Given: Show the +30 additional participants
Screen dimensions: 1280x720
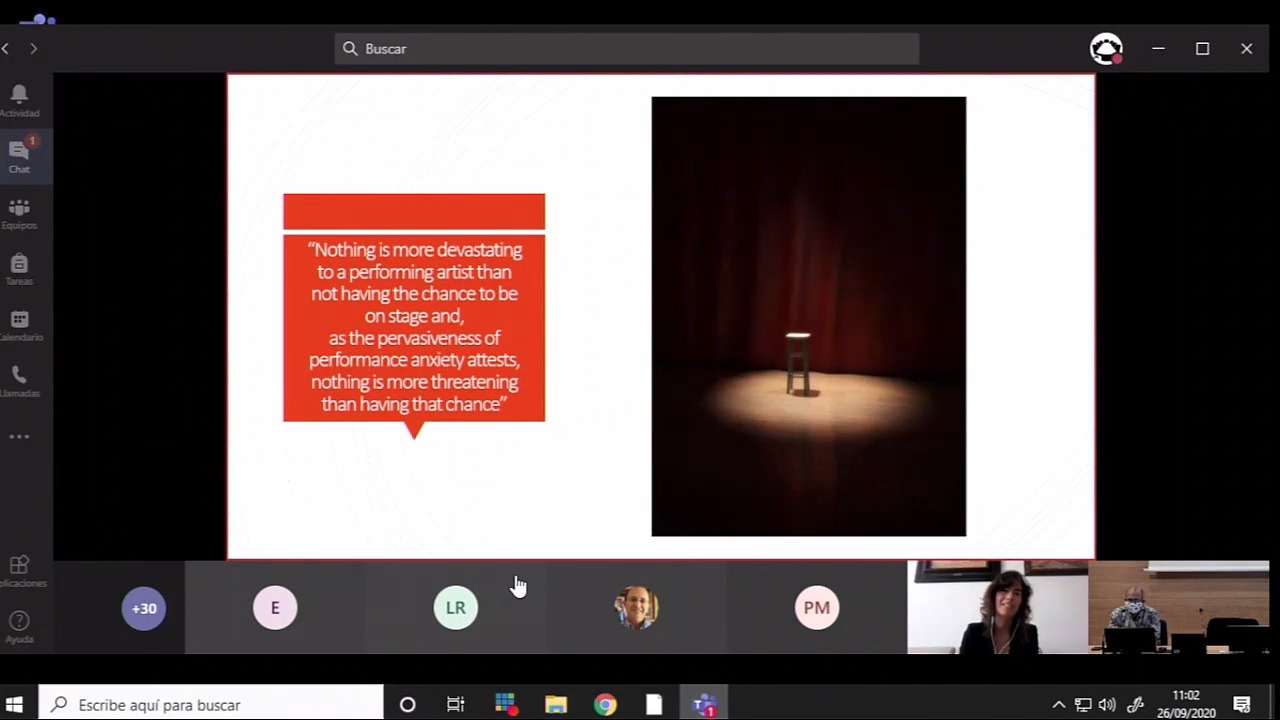Looking at the screenshot, I should click(x=144, y=608).
